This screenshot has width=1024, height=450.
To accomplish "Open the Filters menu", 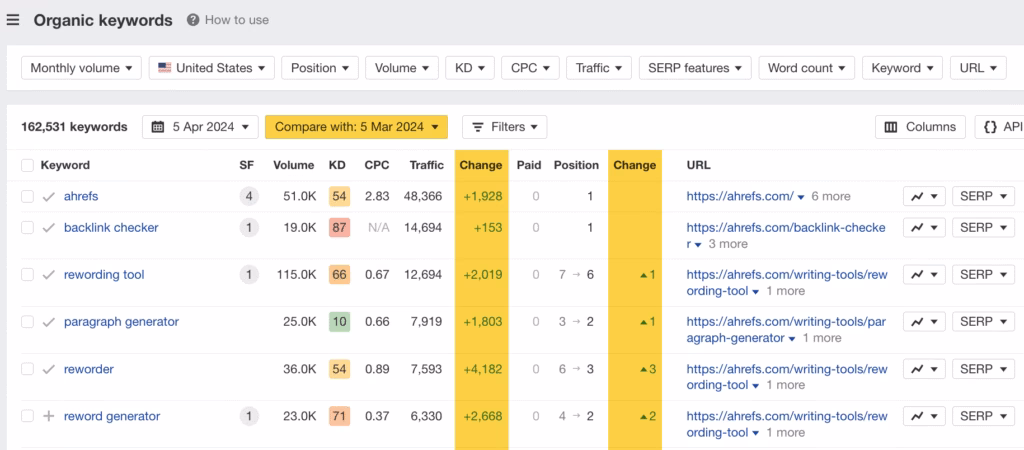I will click(x=504, y=127).
